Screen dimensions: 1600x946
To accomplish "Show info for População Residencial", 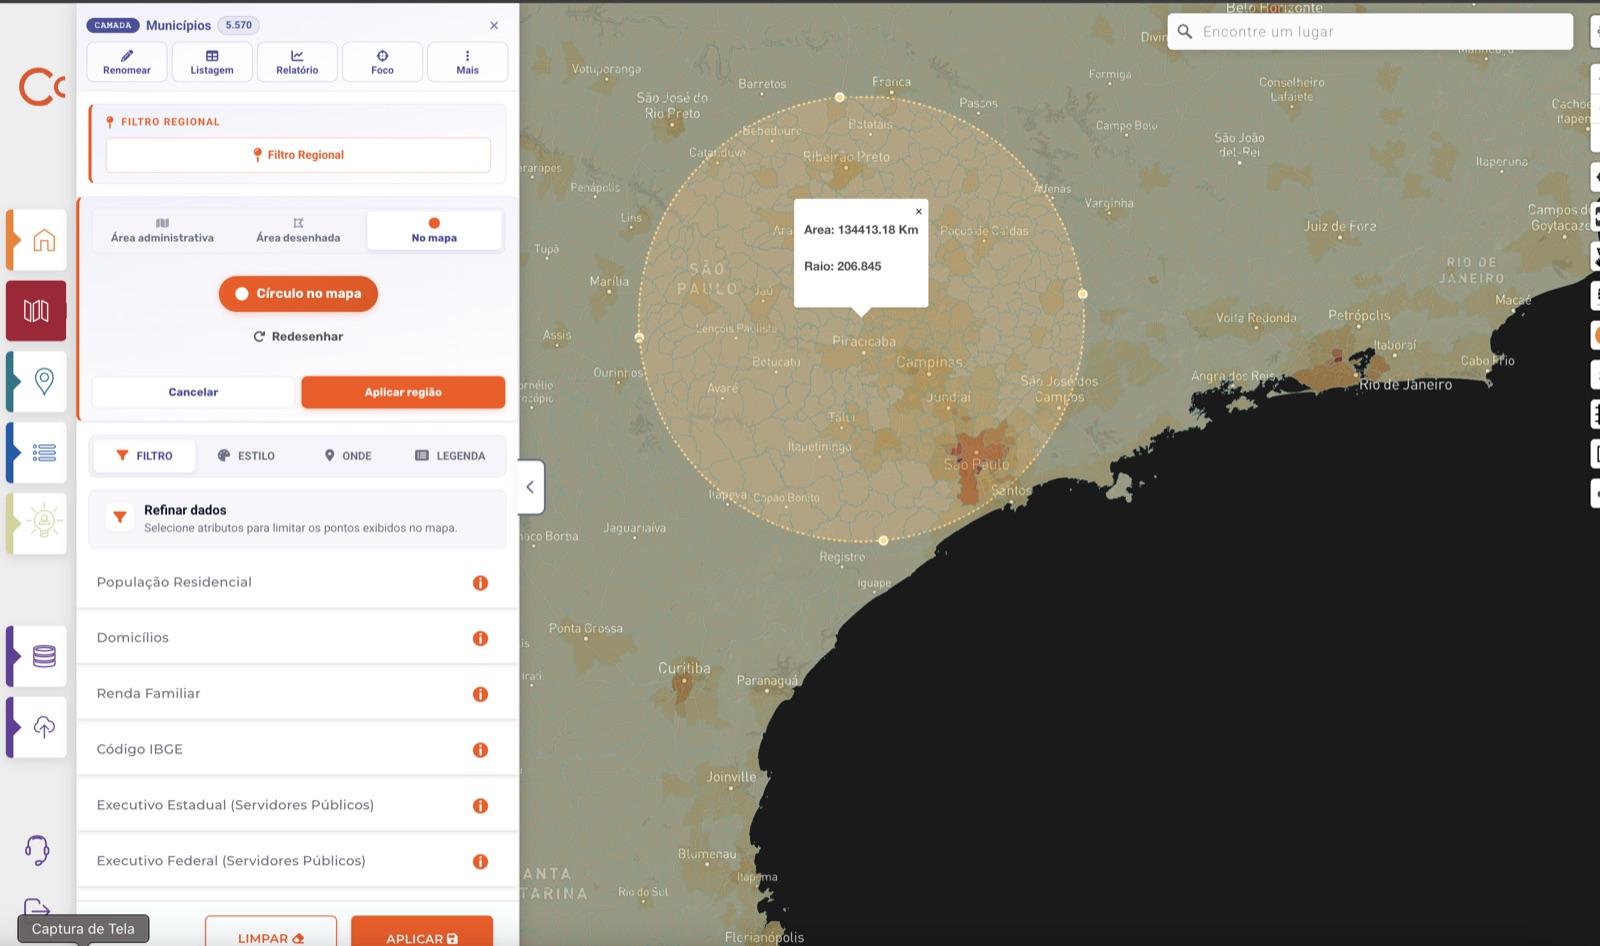I will pos(480,583).
